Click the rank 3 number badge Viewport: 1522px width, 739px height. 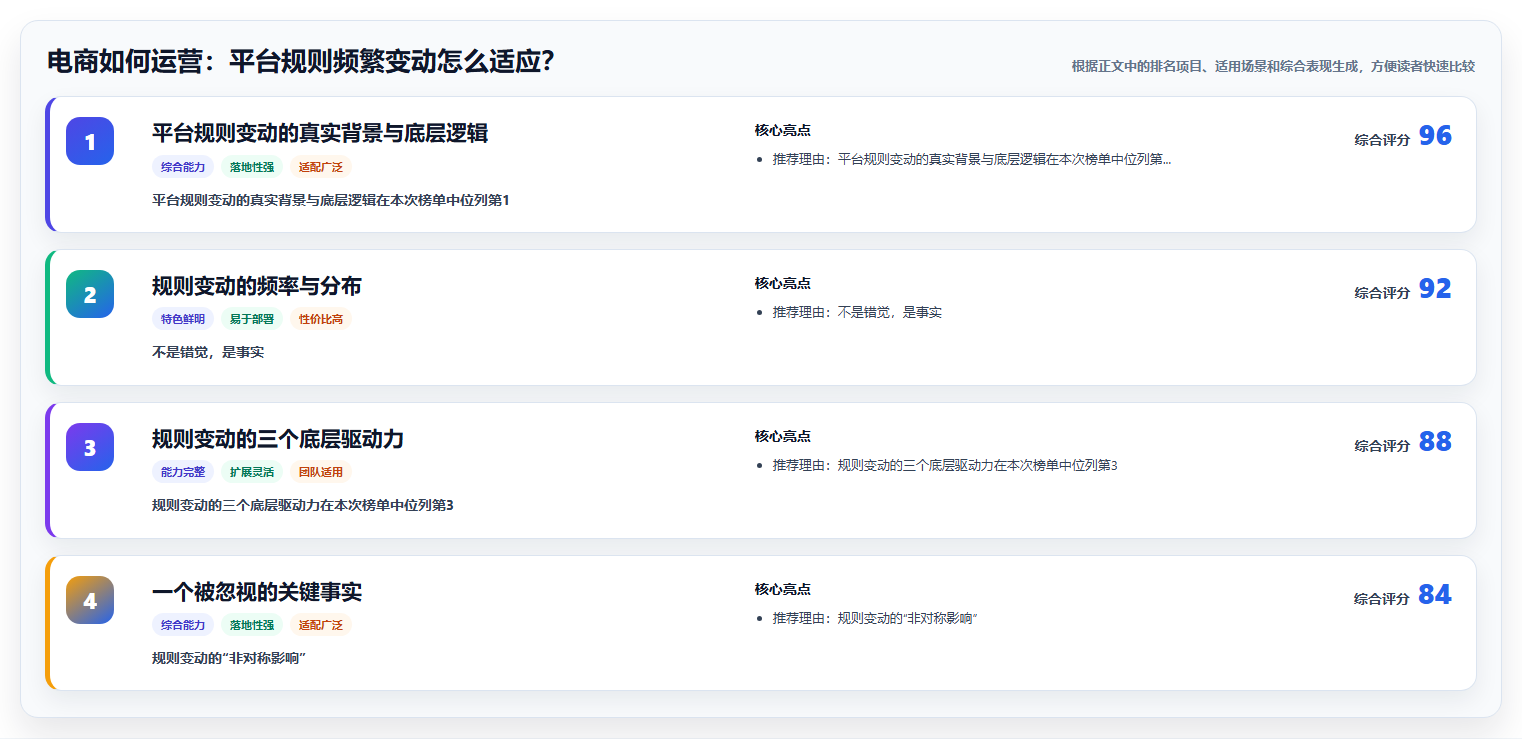(x=90, y=447)
